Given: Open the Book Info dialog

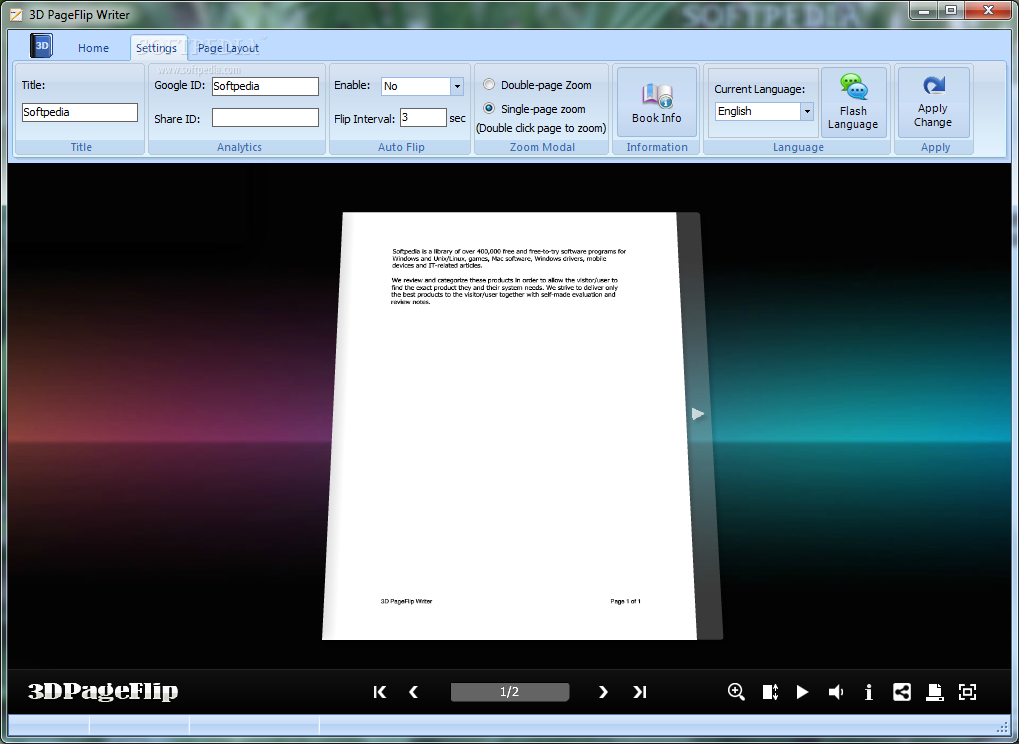Looking at the screenshot, I should (656, 102).
